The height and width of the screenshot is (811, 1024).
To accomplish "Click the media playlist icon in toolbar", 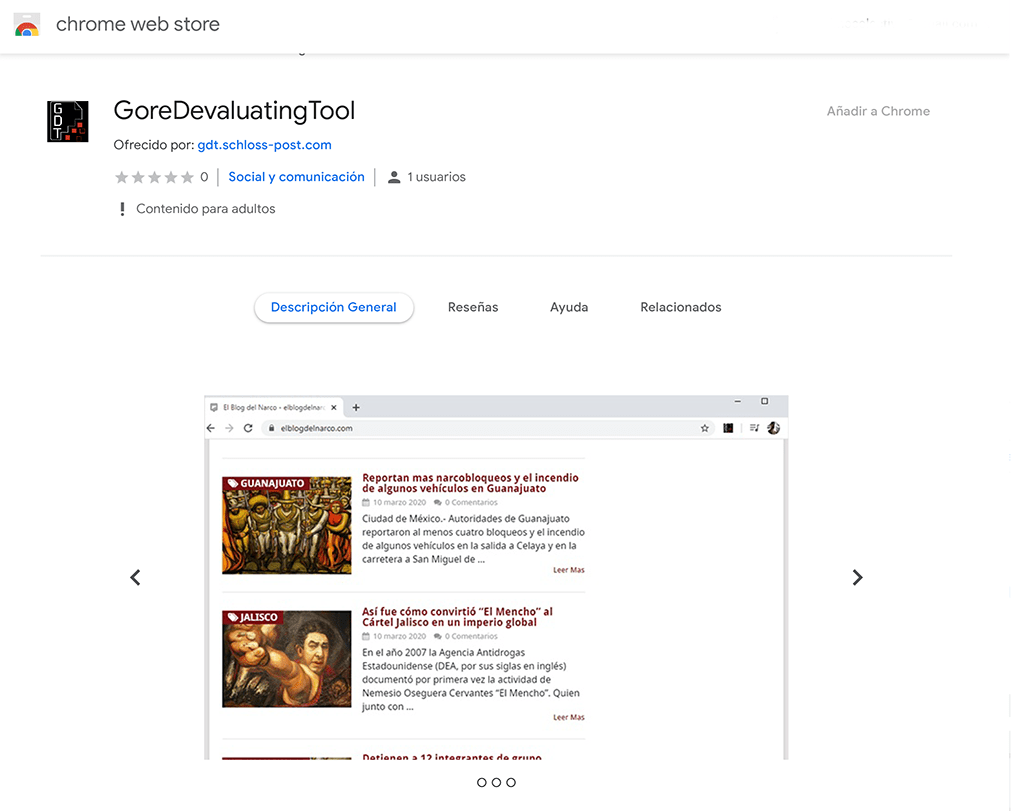I will [754, 428].
